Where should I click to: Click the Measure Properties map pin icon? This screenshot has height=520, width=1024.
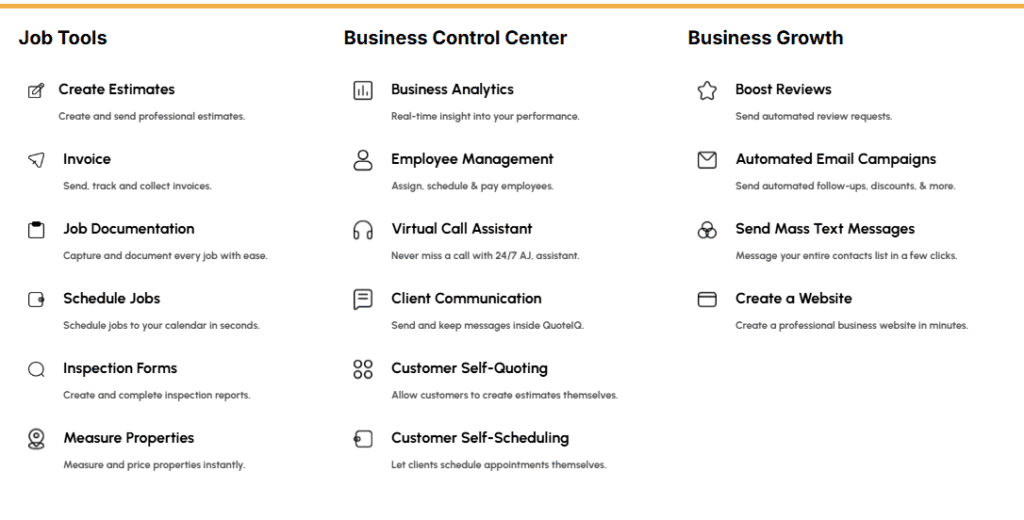[x=36, y=439]
